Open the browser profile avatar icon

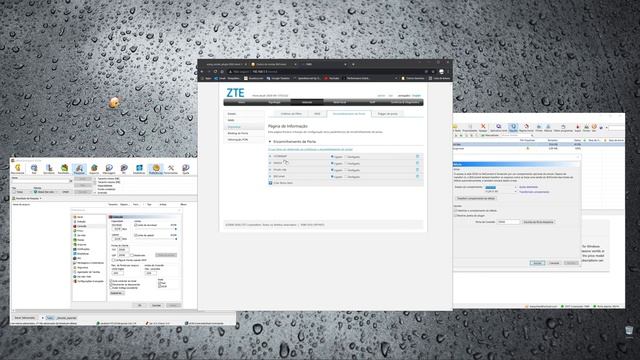[x=441, y=71]
